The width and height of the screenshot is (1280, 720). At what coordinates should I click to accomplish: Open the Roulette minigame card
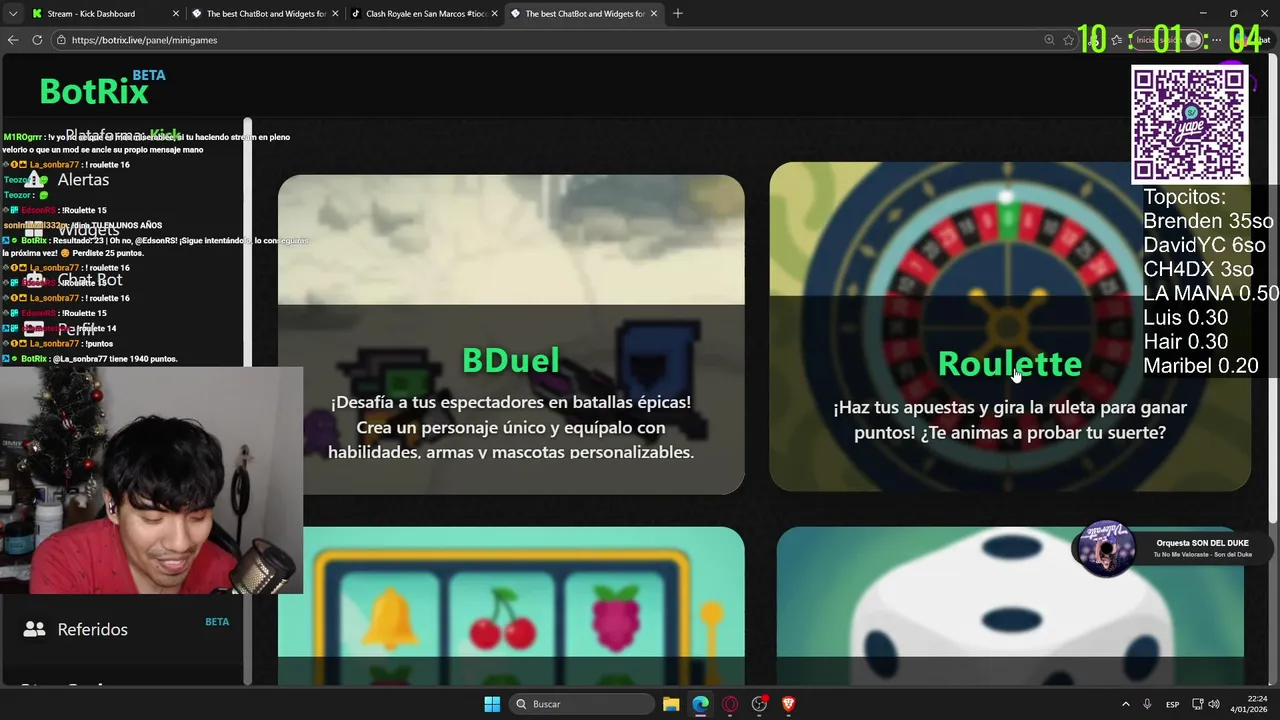[x=1010, y=327]
